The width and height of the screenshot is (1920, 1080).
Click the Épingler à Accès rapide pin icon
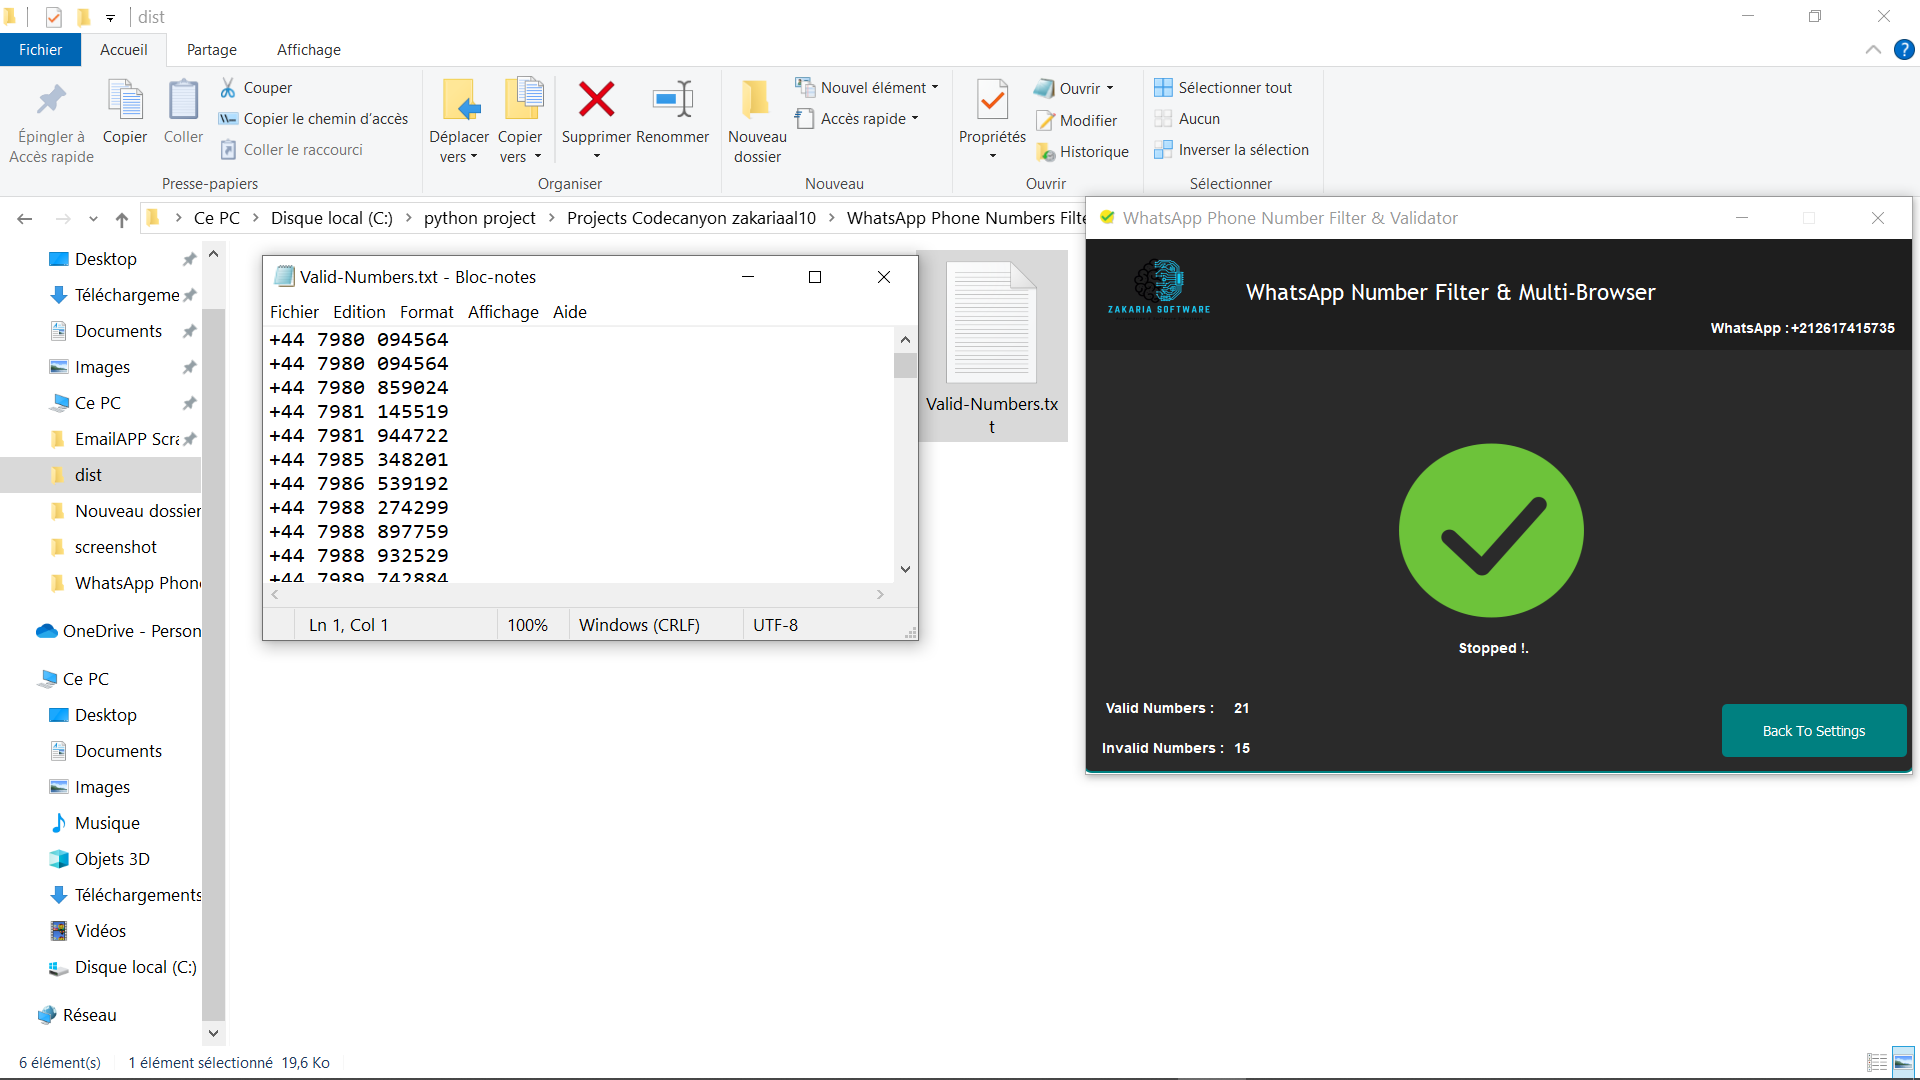click(x=51, y=100)
